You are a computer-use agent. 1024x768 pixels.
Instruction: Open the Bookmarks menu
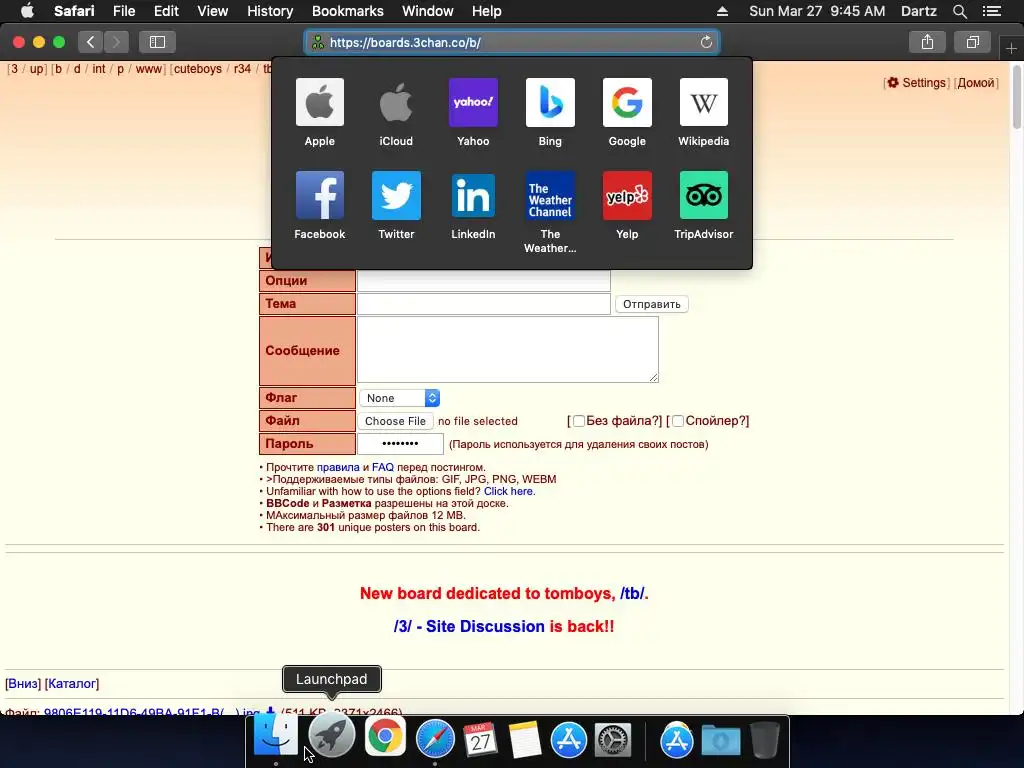tap(347, 11)
